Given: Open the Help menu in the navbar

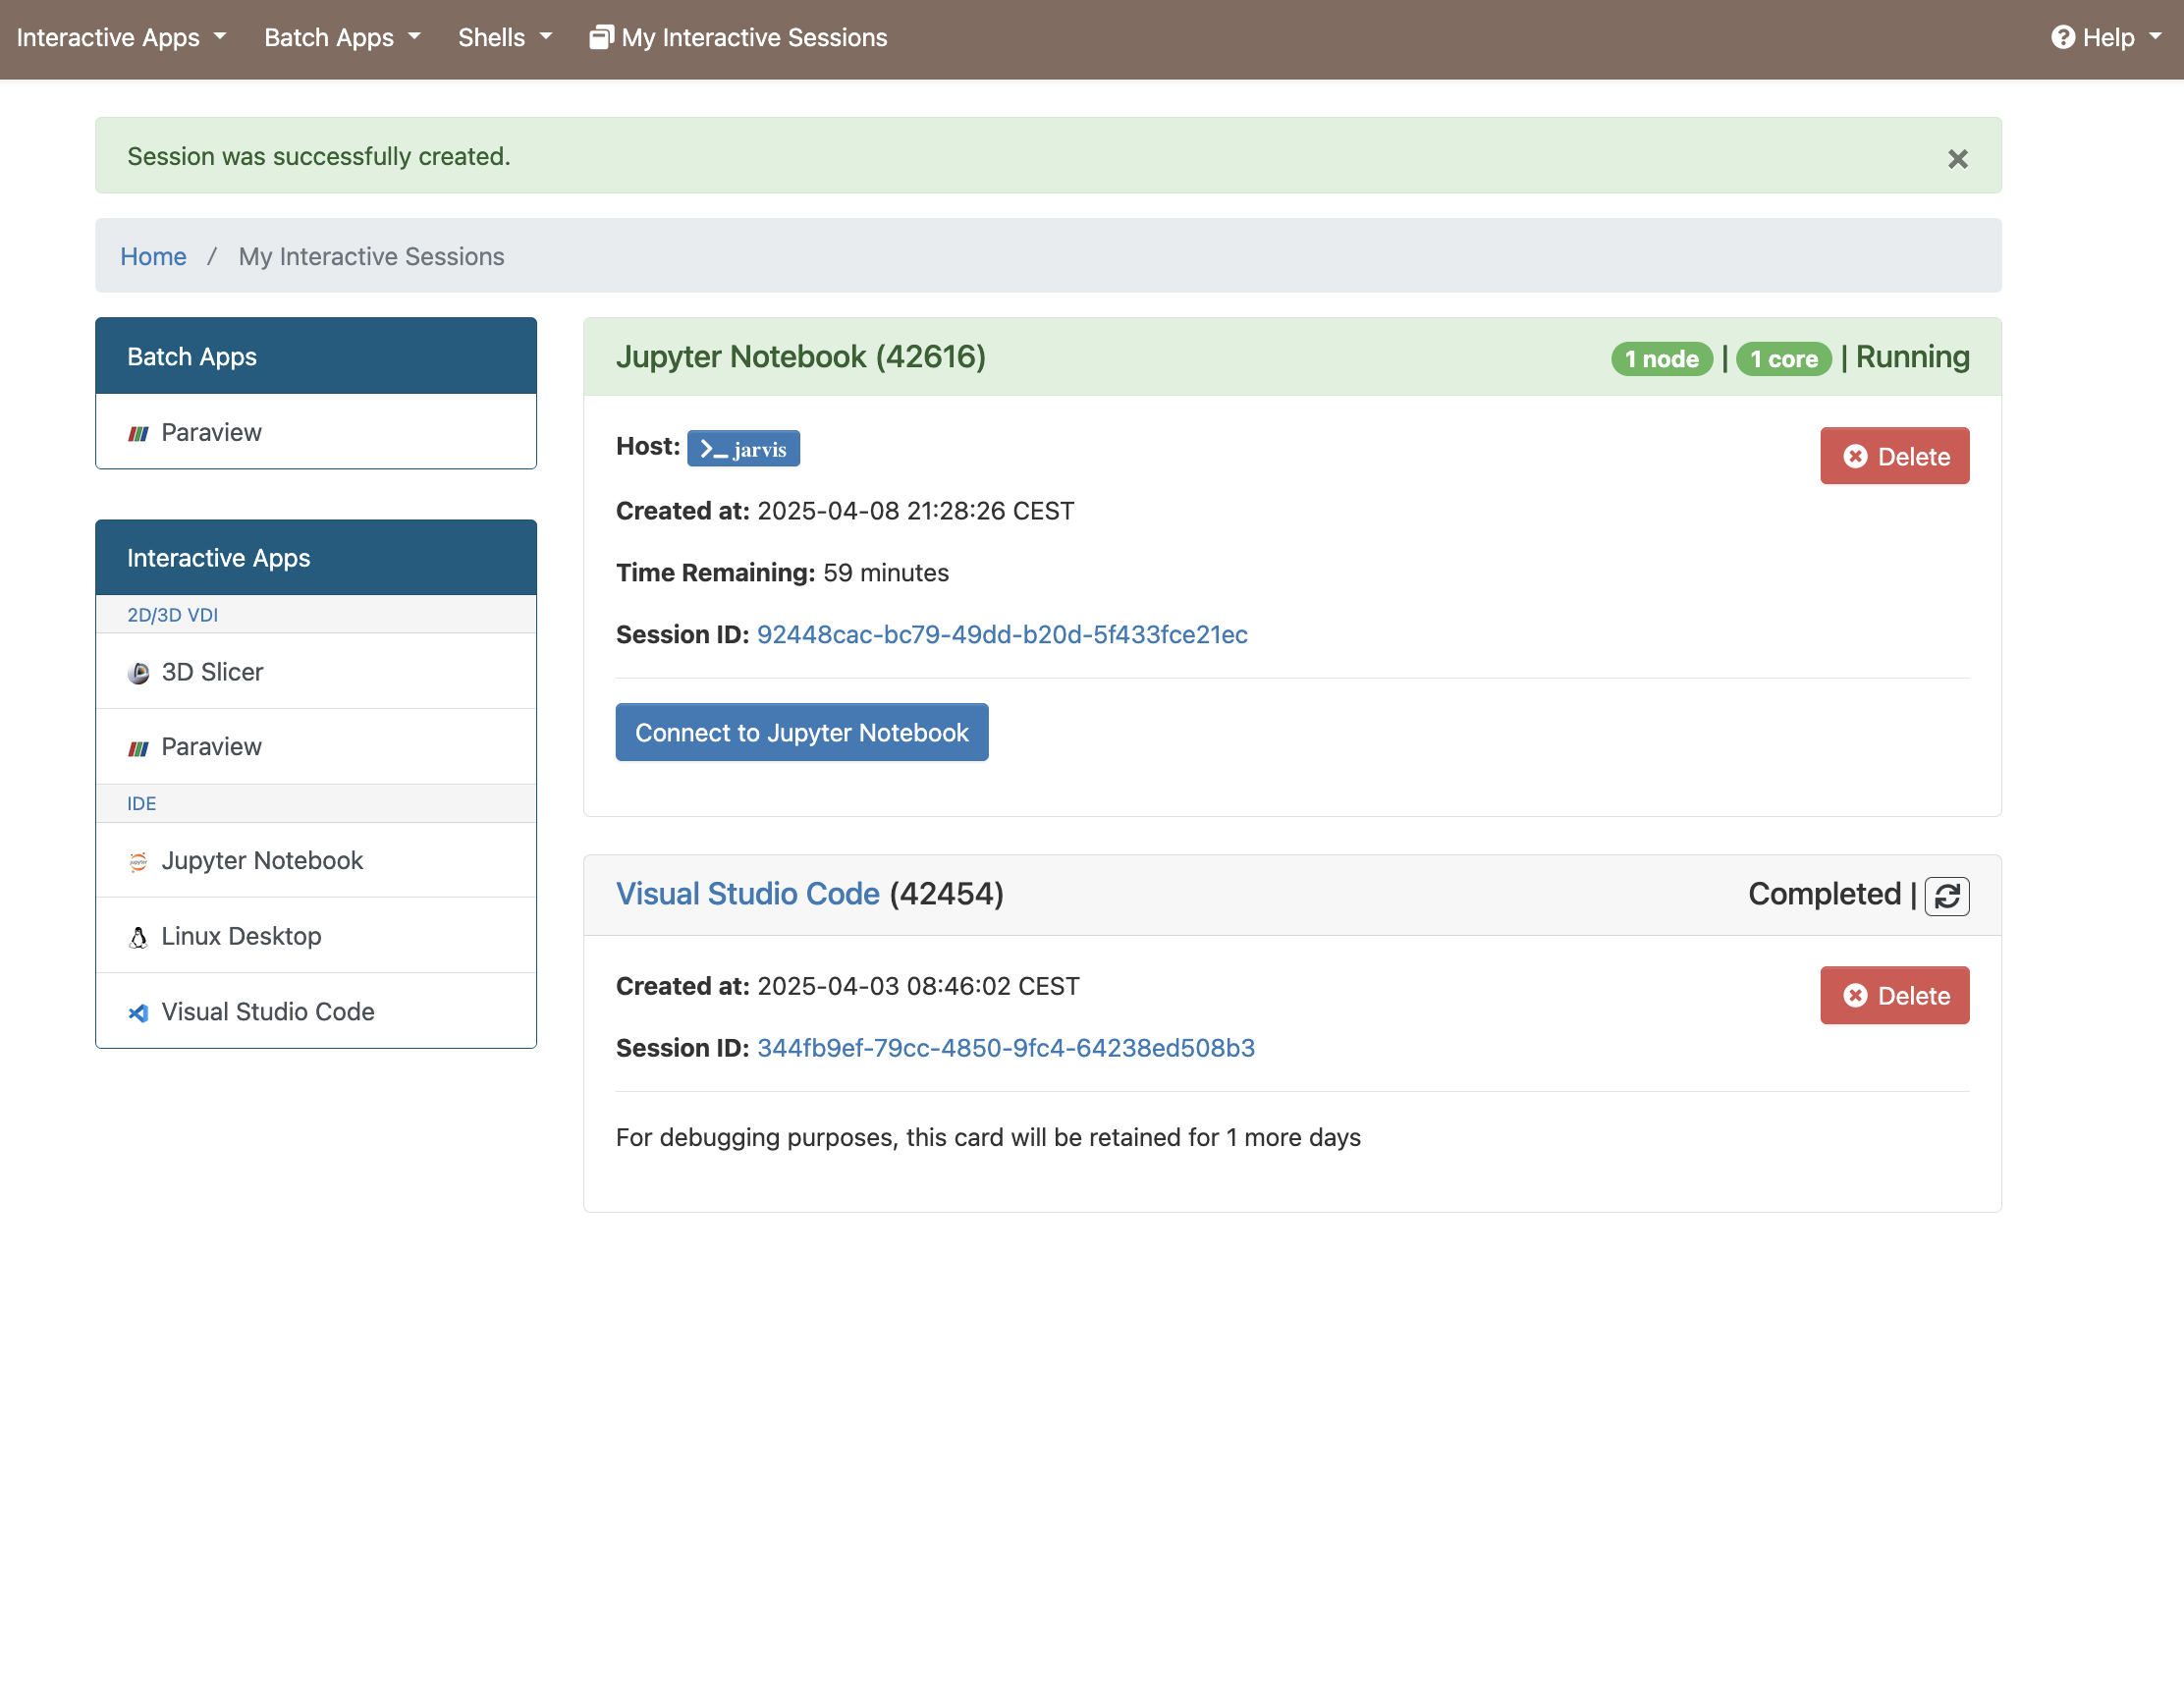Looking at the screenshot, I should click(x=2106, y=38).
